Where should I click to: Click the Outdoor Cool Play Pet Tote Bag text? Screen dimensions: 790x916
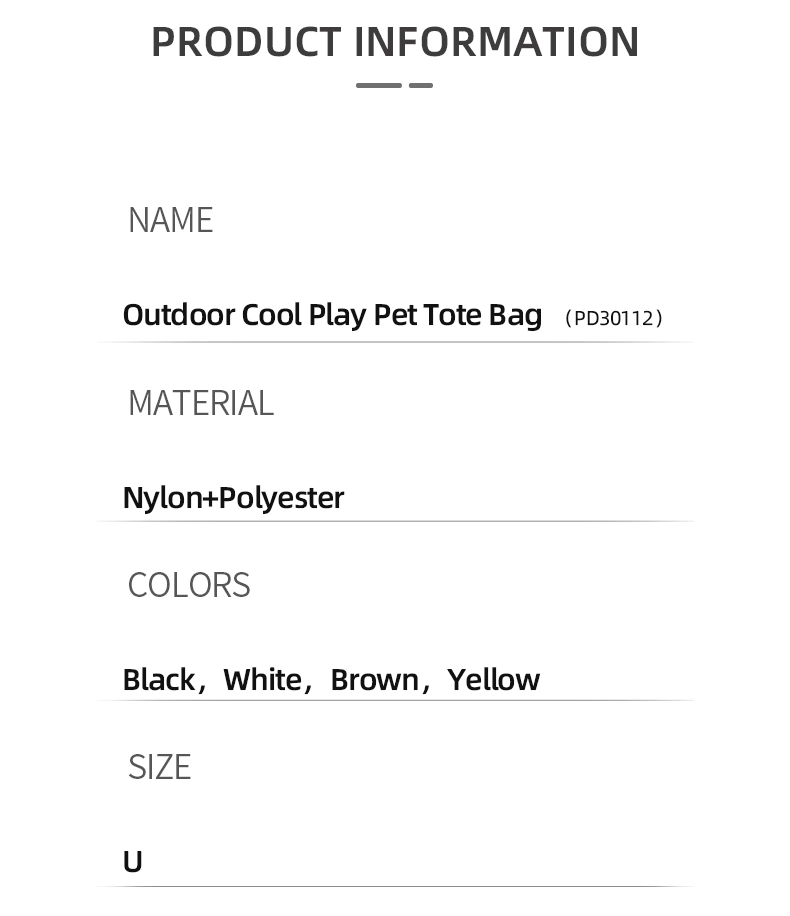[332, 315]
